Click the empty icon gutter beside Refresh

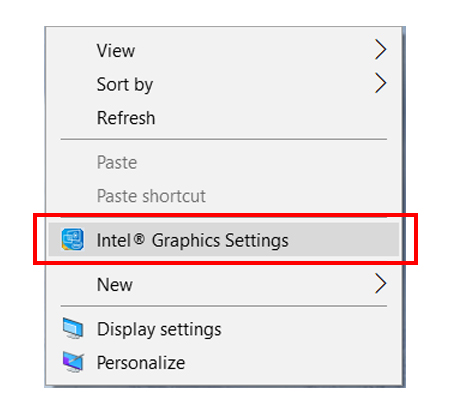pos(73,118)
